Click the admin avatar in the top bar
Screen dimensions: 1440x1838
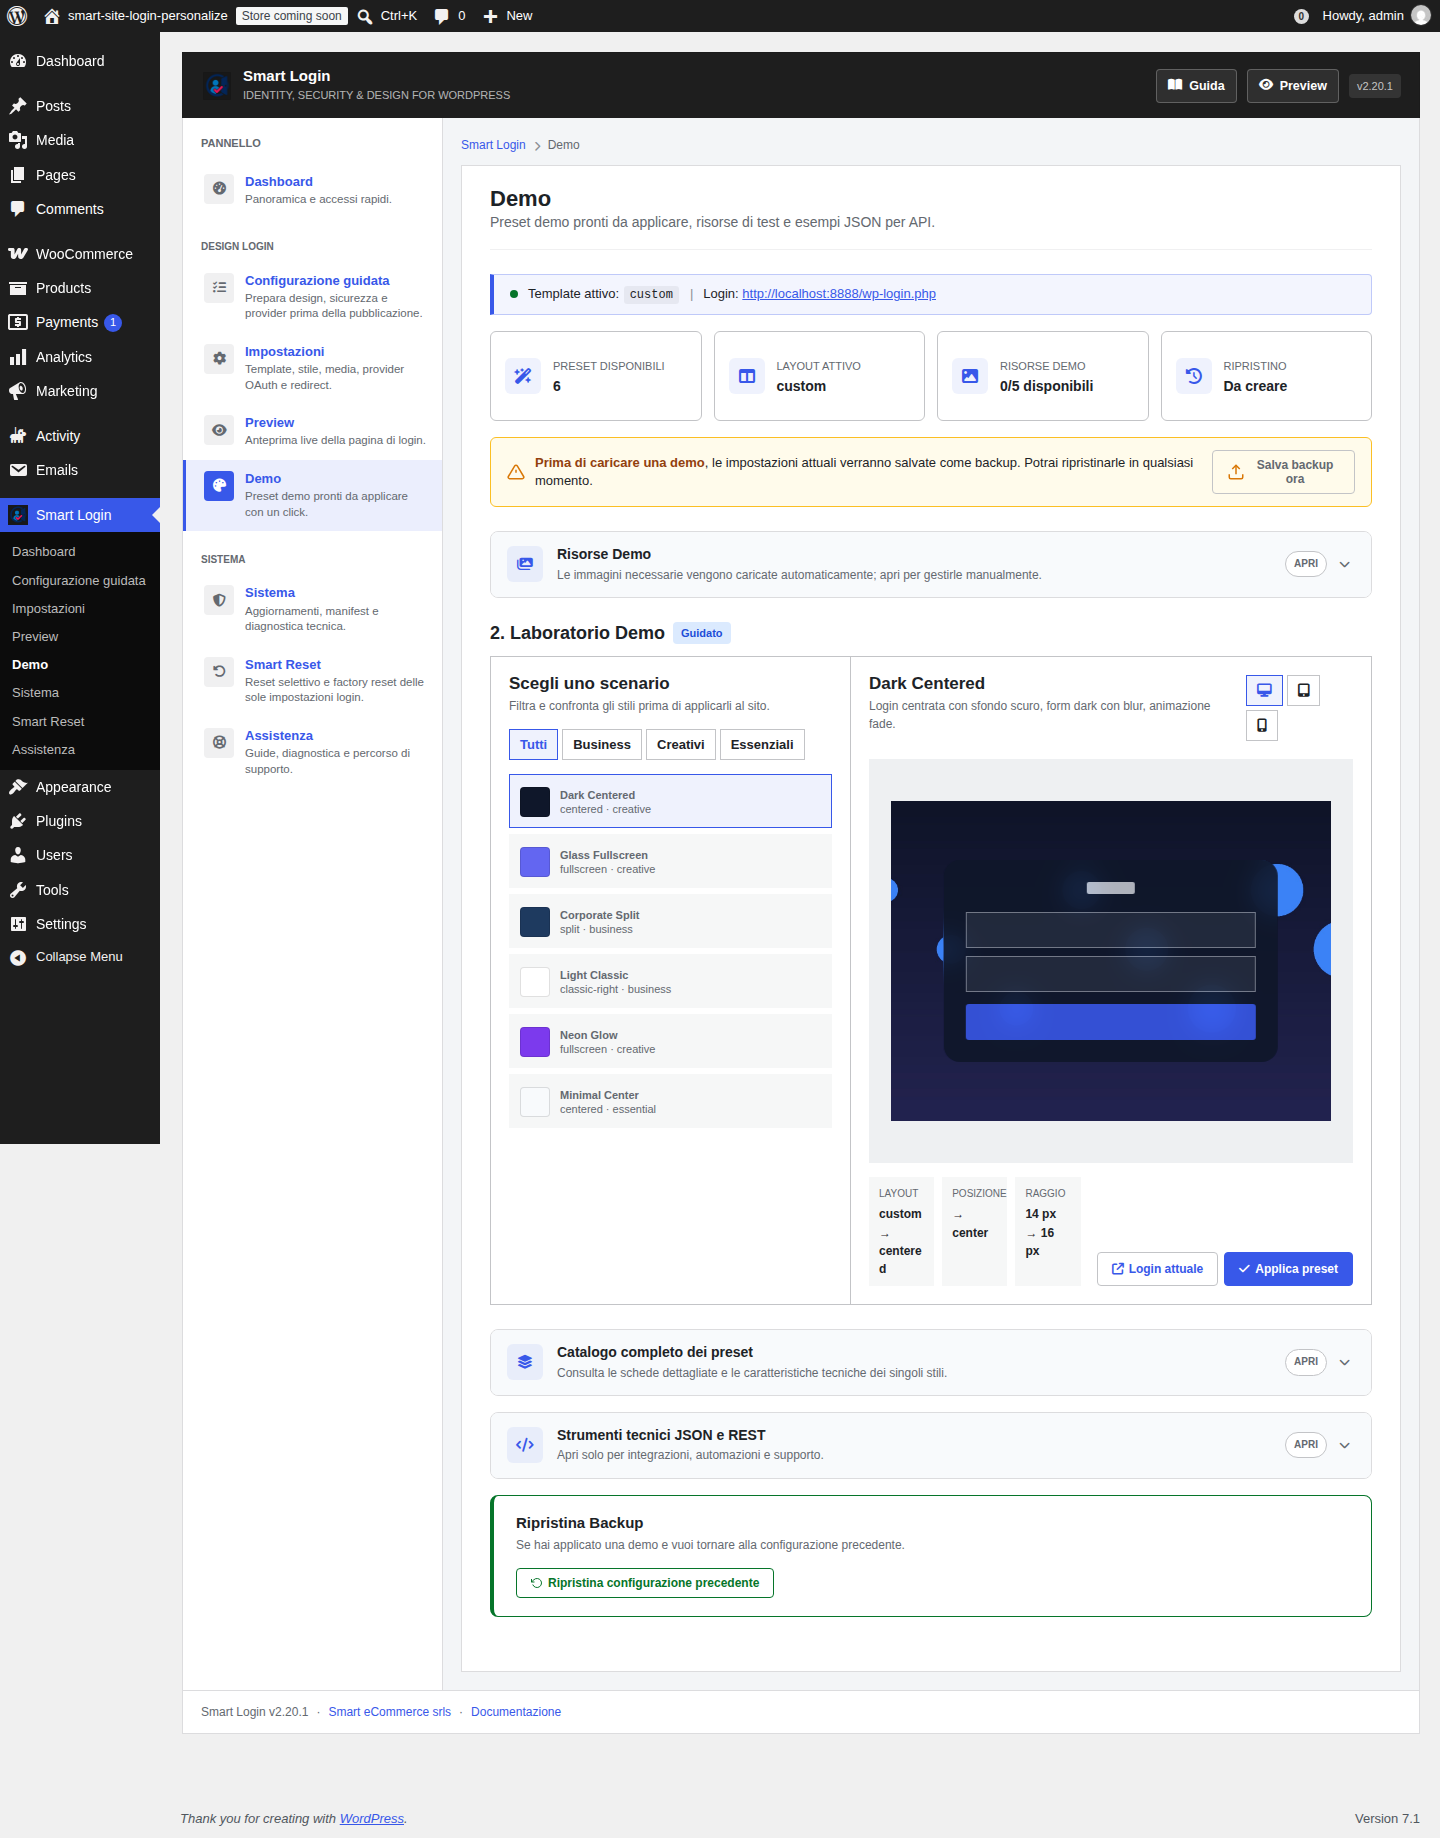tap(1420, 16)
